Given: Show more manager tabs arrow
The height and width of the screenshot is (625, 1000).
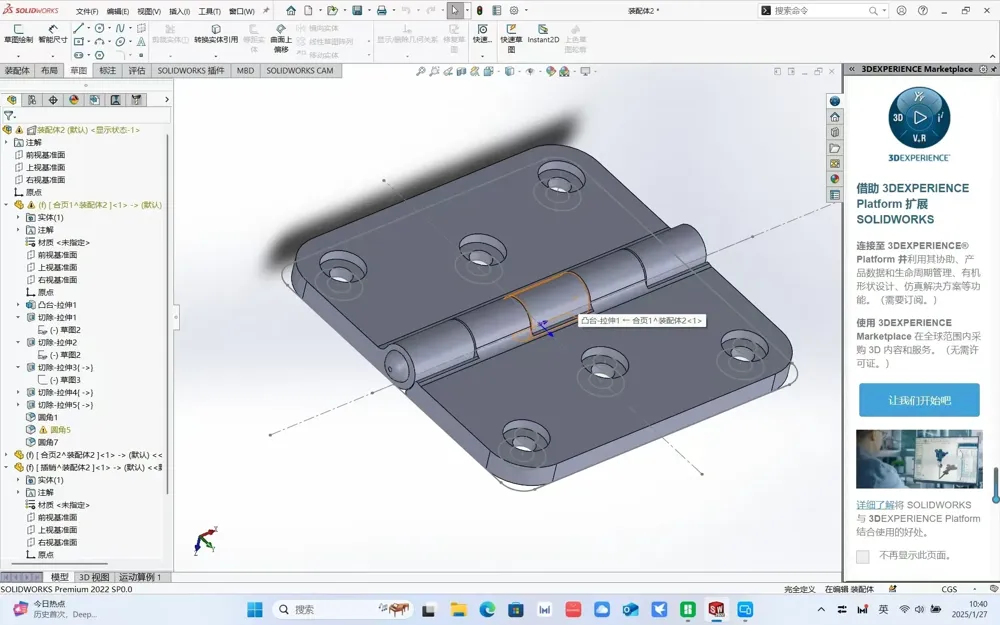Looking at the screenshot, I should [167, 99].
